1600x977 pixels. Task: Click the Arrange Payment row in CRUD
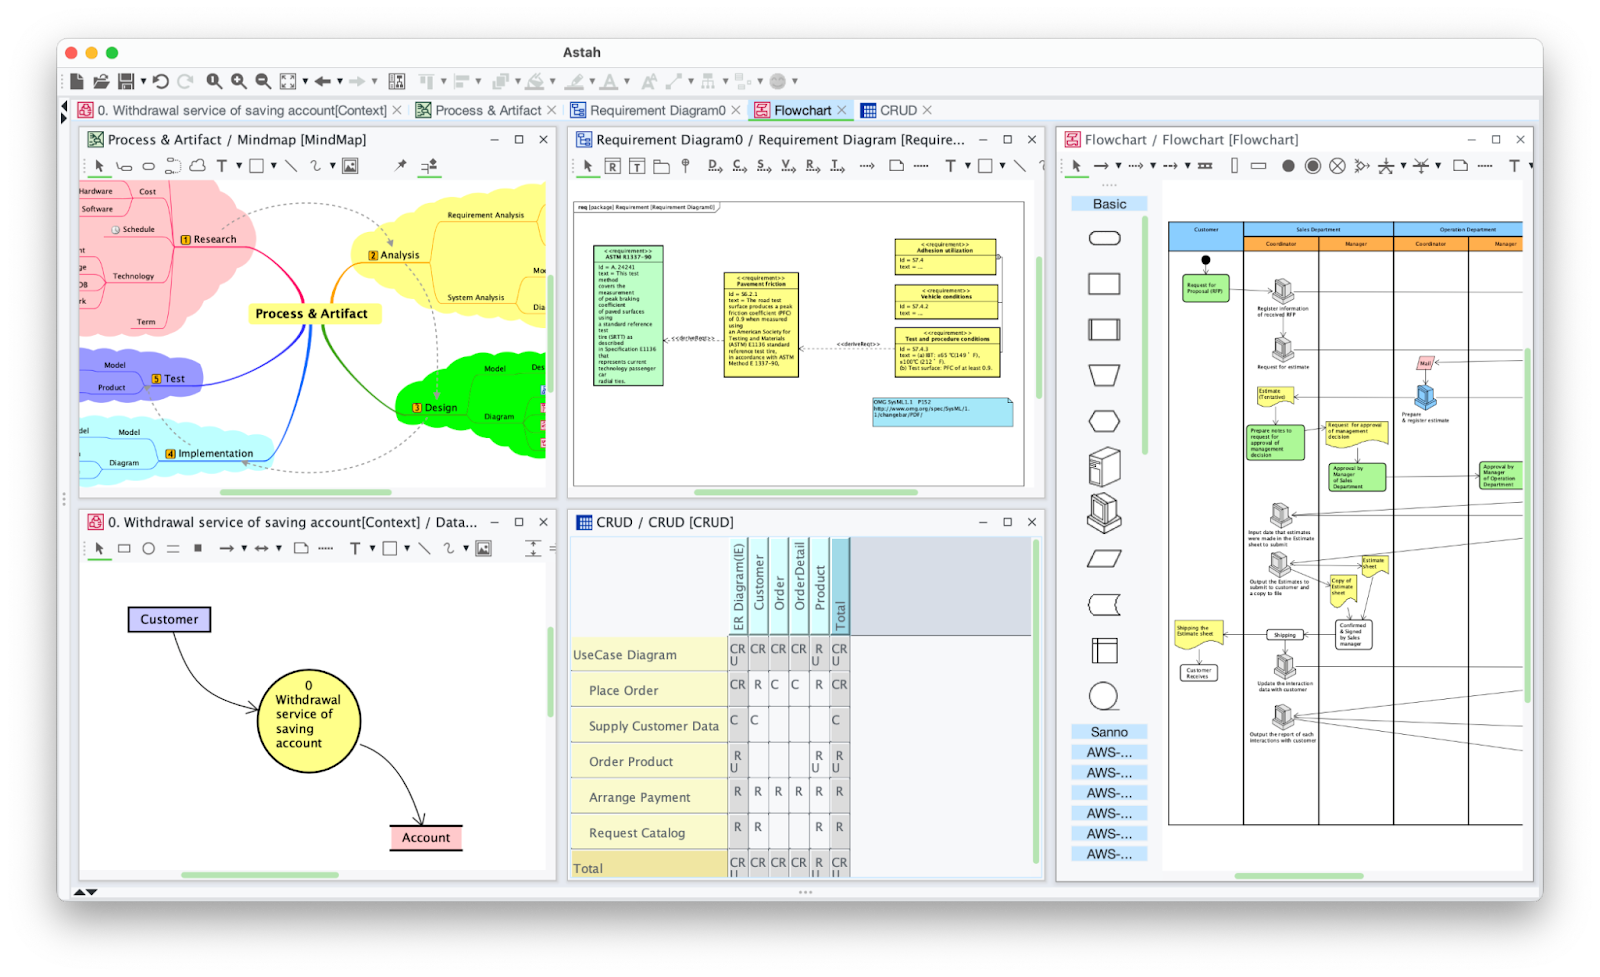click(x=649, y=797)
